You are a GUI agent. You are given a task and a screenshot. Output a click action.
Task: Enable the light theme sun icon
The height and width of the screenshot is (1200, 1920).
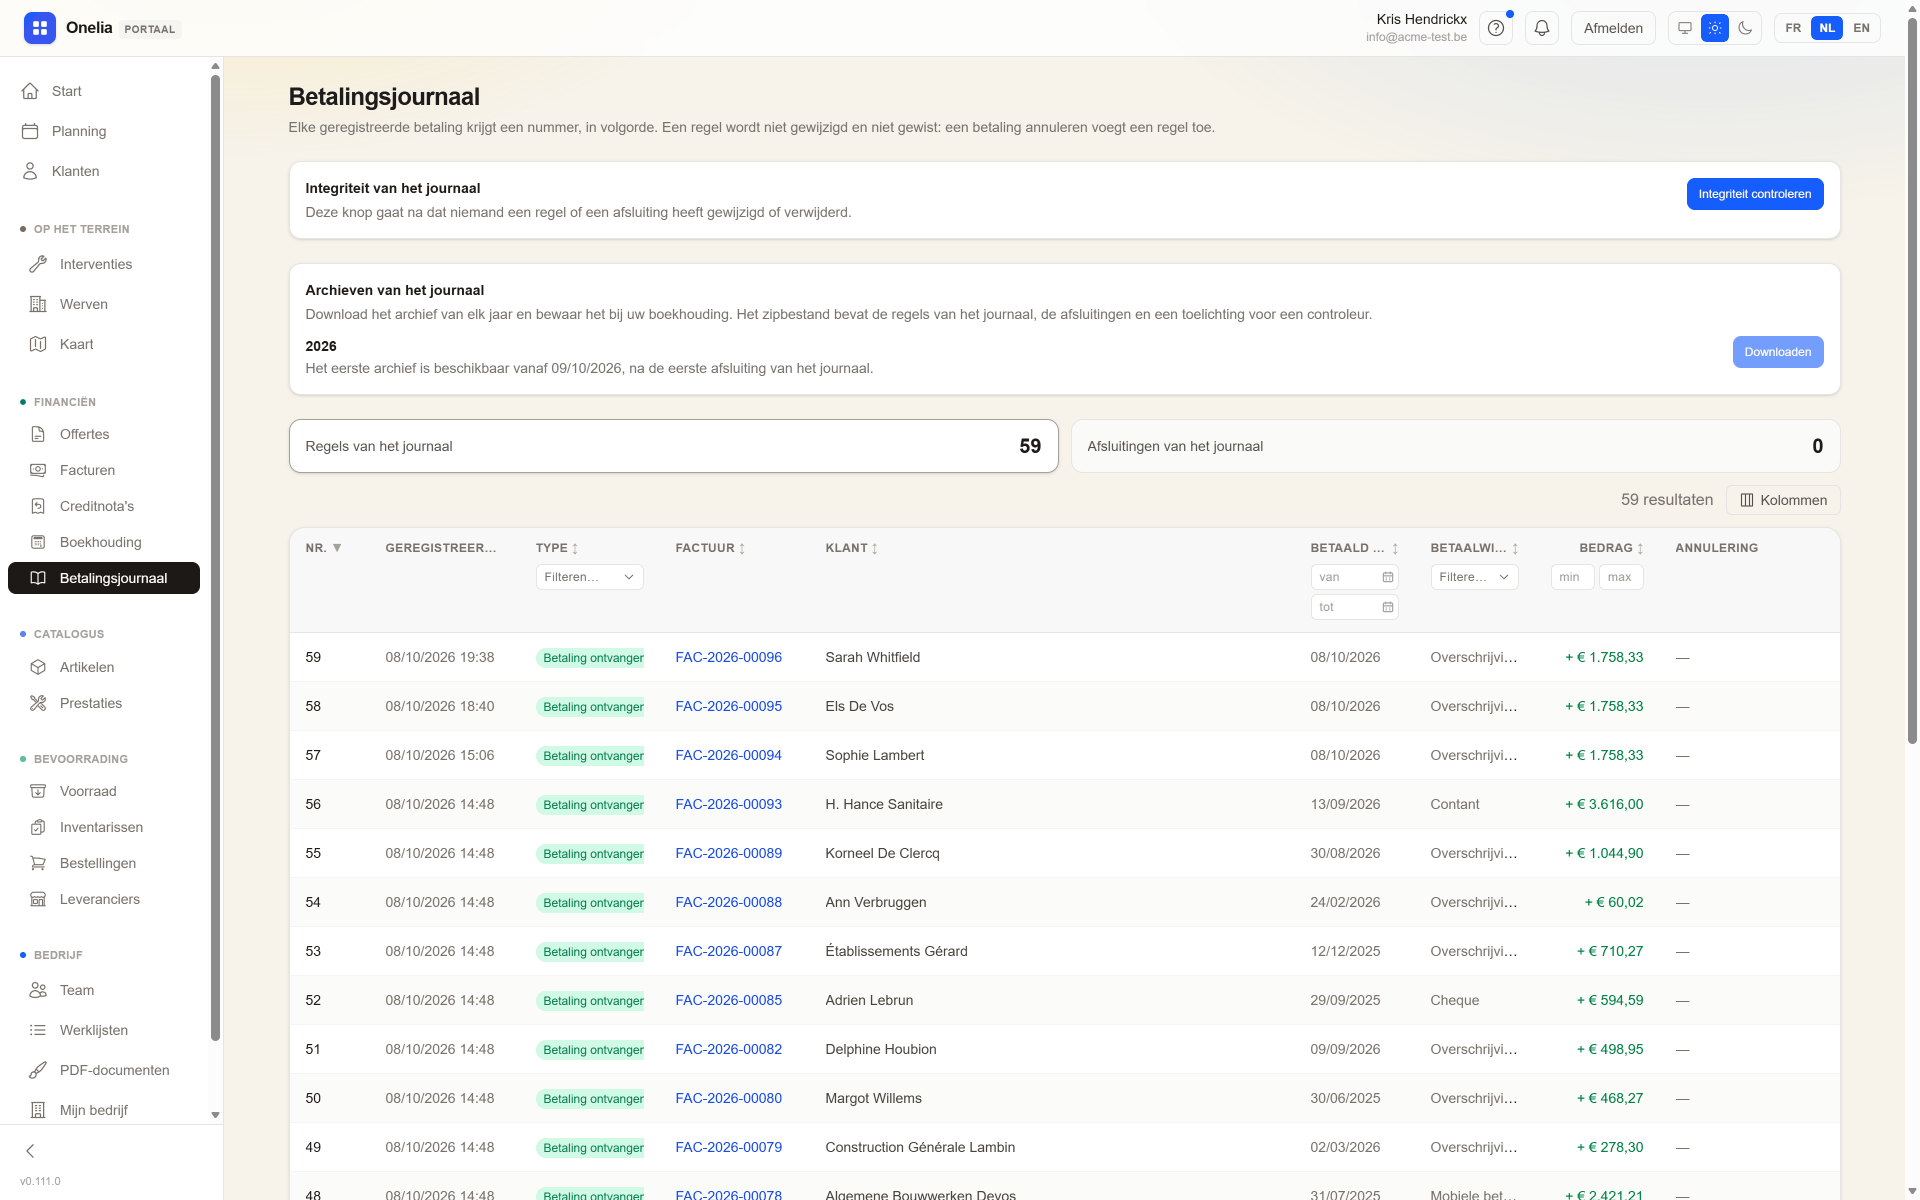[1715, 28]
